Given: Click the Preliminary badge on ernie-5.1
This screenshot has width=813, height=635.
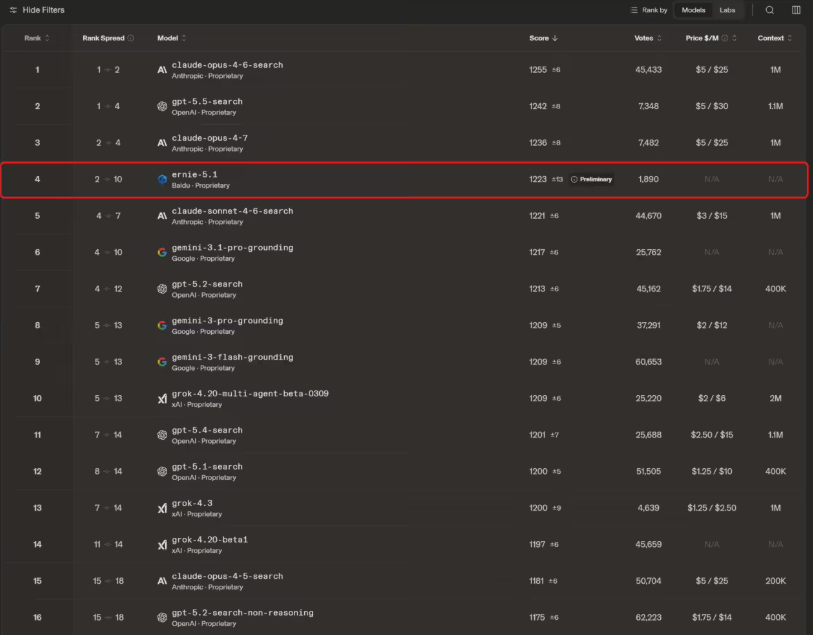Looking at the screenshot, I should pyautogui.click(x=592, y=179).
